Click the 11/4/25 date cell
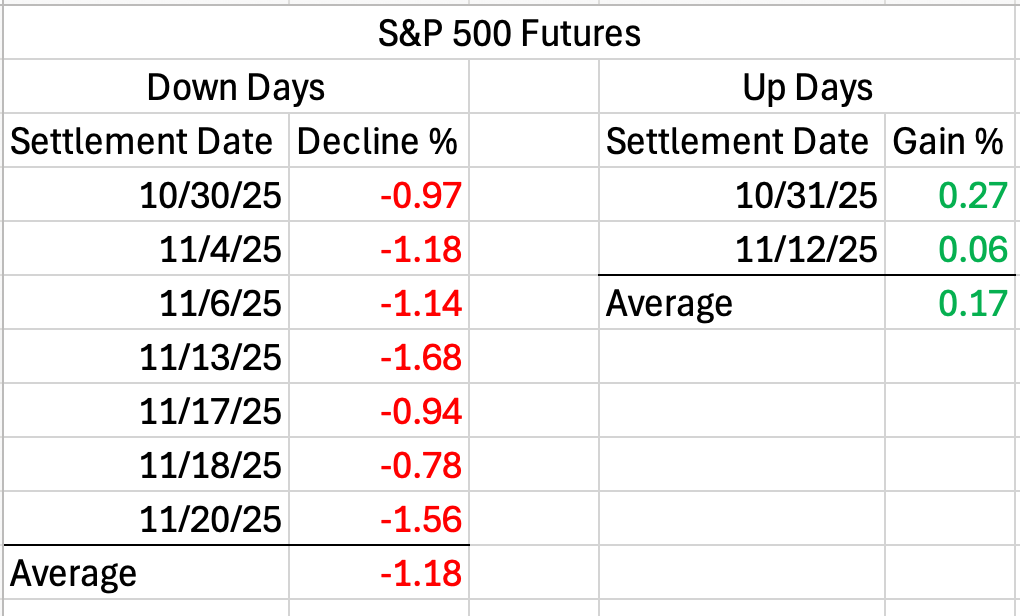 tap(222, 249)
